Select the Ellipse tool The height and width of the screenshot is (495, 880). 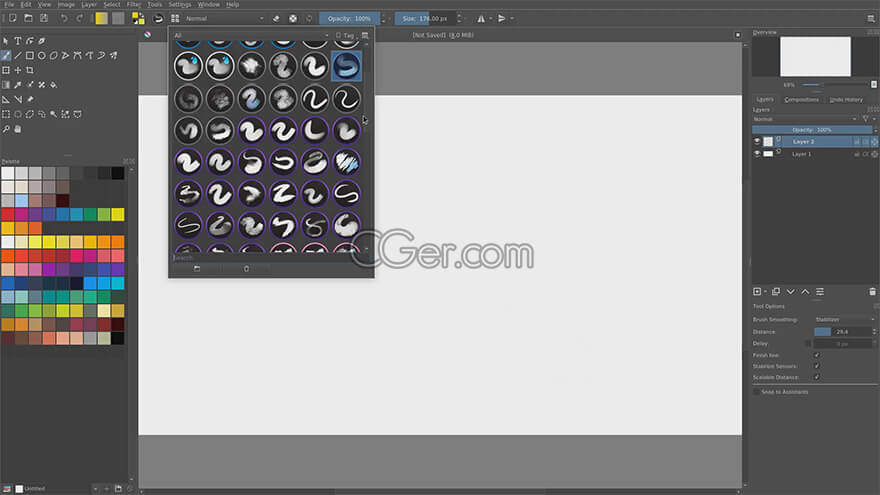coord(42,56)
